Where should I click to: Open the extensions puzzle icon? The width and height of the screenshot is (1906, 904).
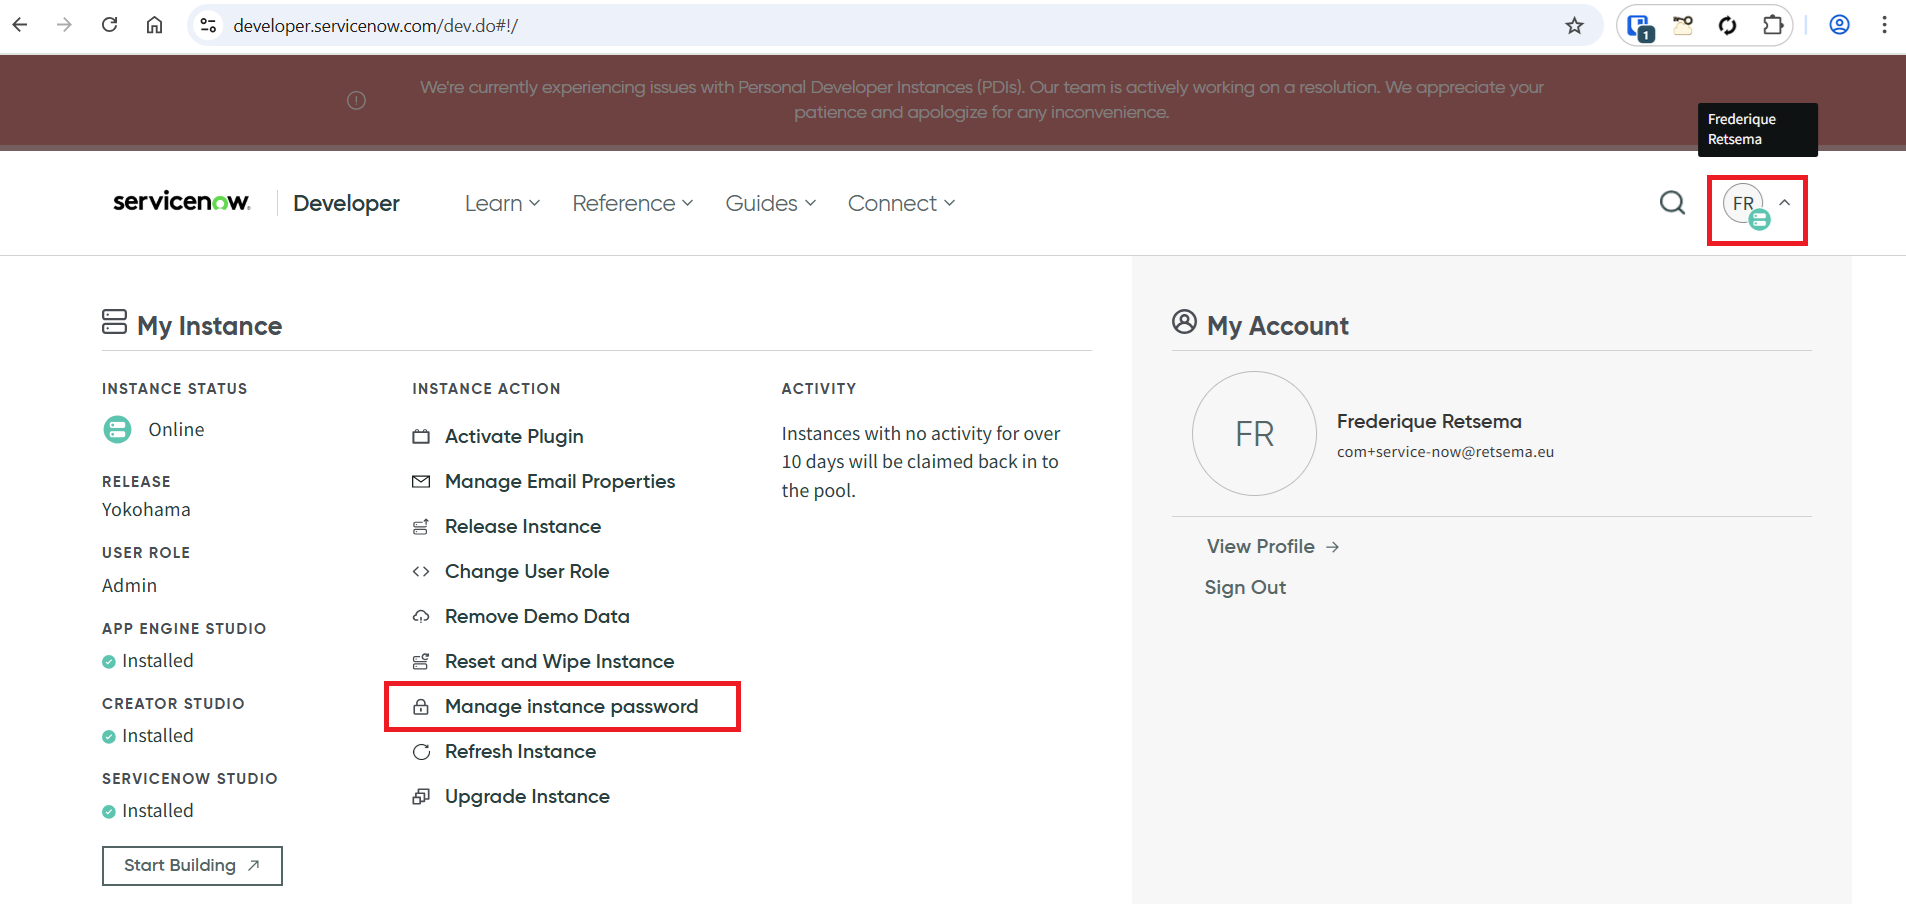pos(1773,25)
